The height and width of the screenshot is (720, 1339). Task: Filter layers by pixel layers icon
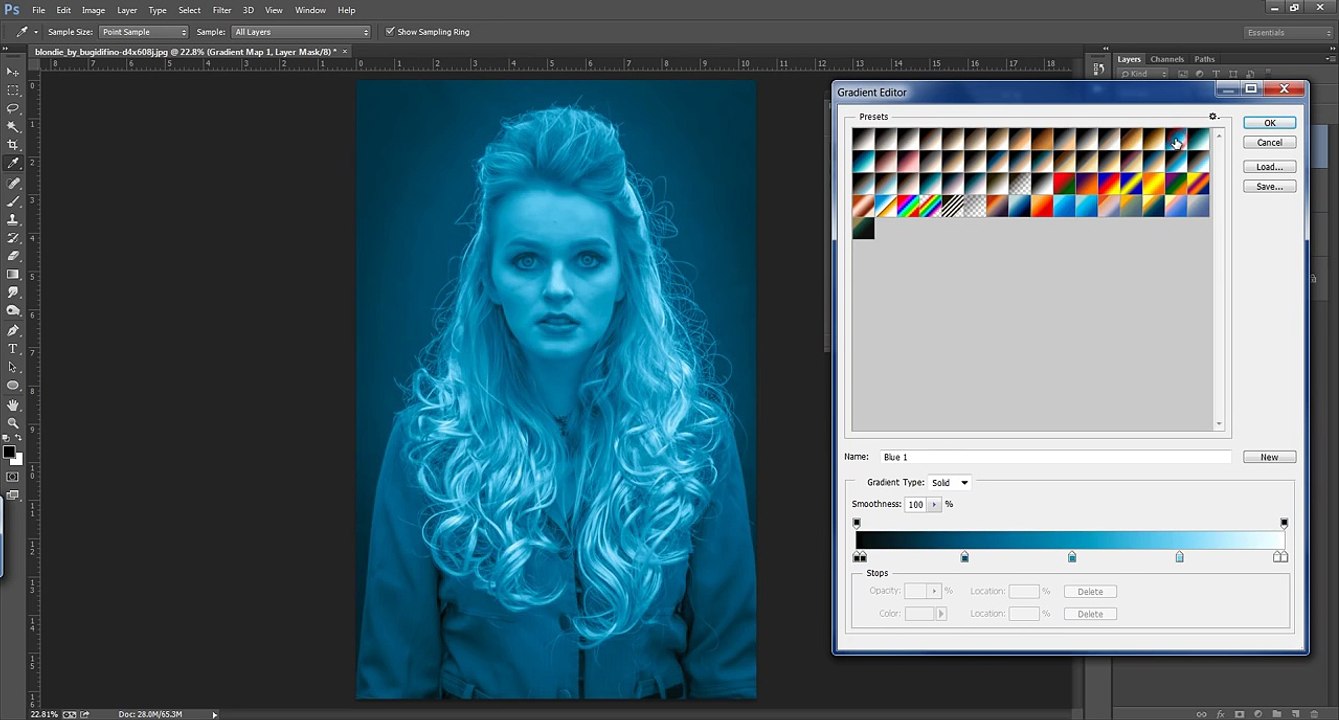click(x=1185, y=74)
